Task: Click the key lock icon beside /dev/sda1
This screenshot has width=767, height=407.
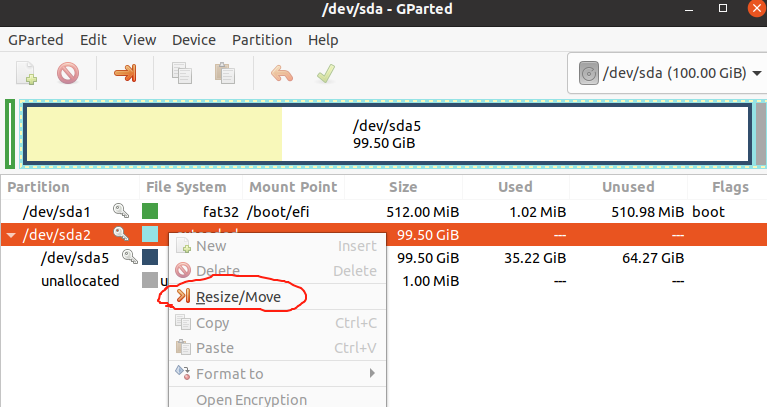Action: click(121, 211)
